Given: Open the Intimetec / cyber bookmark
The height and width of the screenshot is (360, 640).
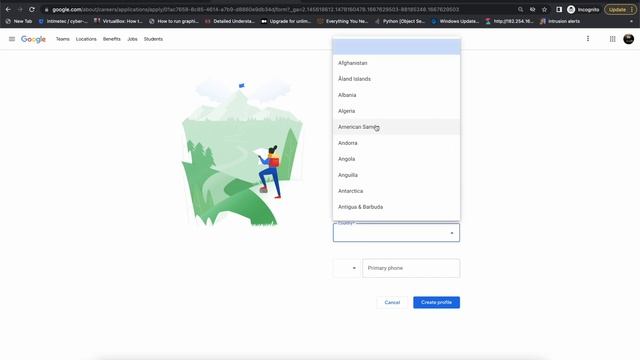Looking at the screenshot, I should [63, 21].
